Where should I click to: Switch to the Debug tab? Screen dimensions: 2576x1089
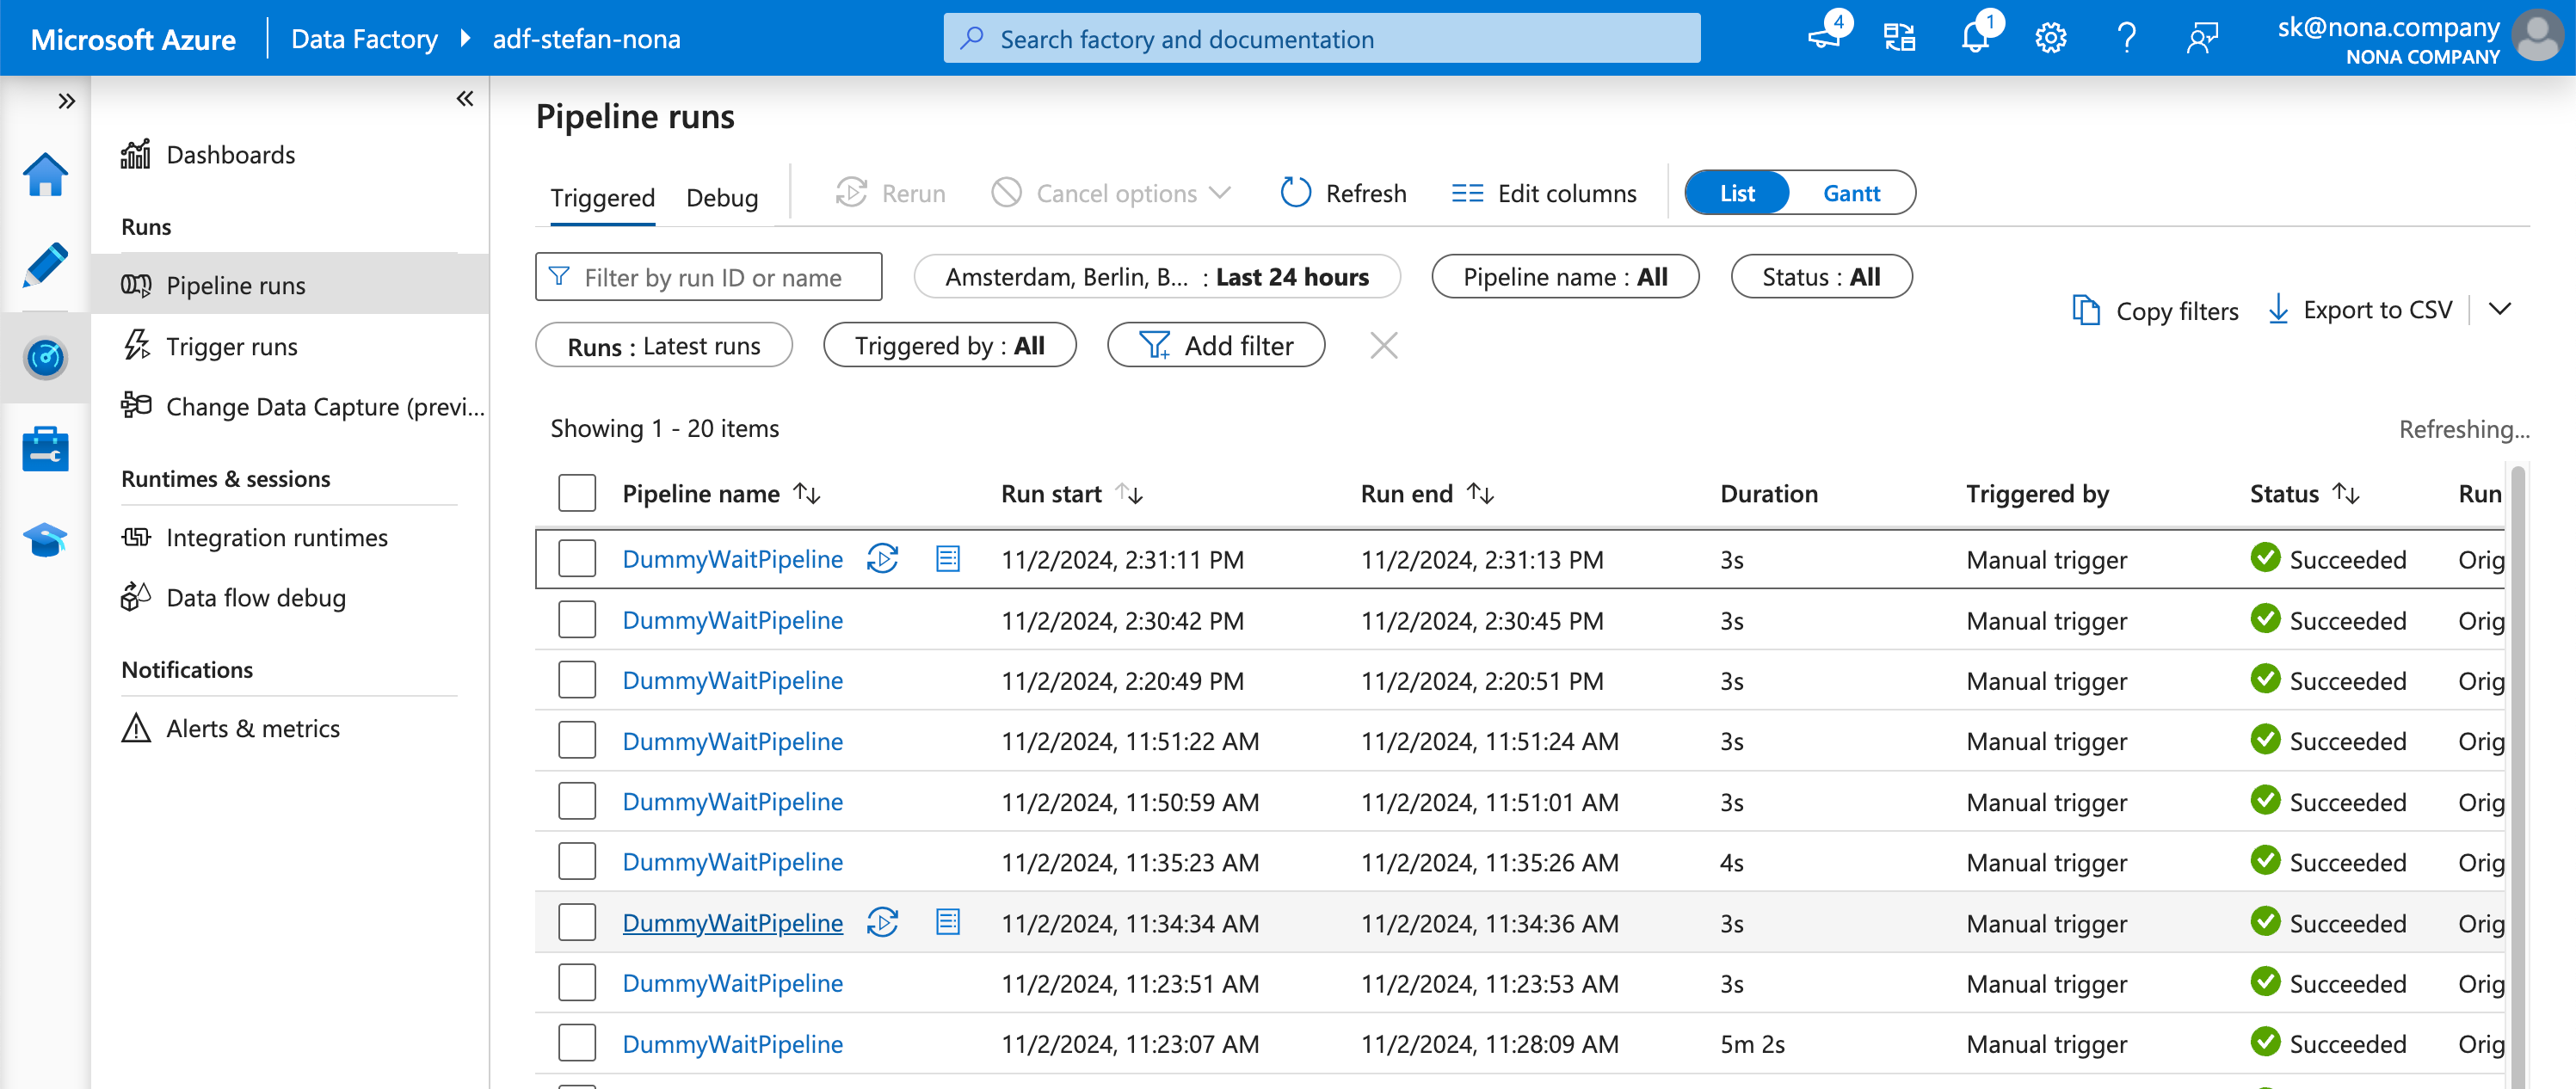click(721, 197)
